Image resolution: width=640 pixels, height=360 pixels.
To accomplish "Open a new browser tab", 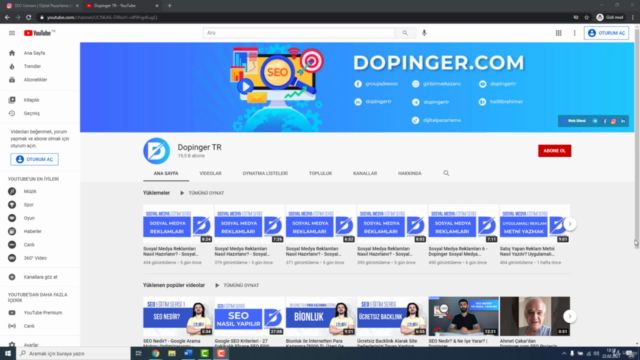I will point(169,6).
